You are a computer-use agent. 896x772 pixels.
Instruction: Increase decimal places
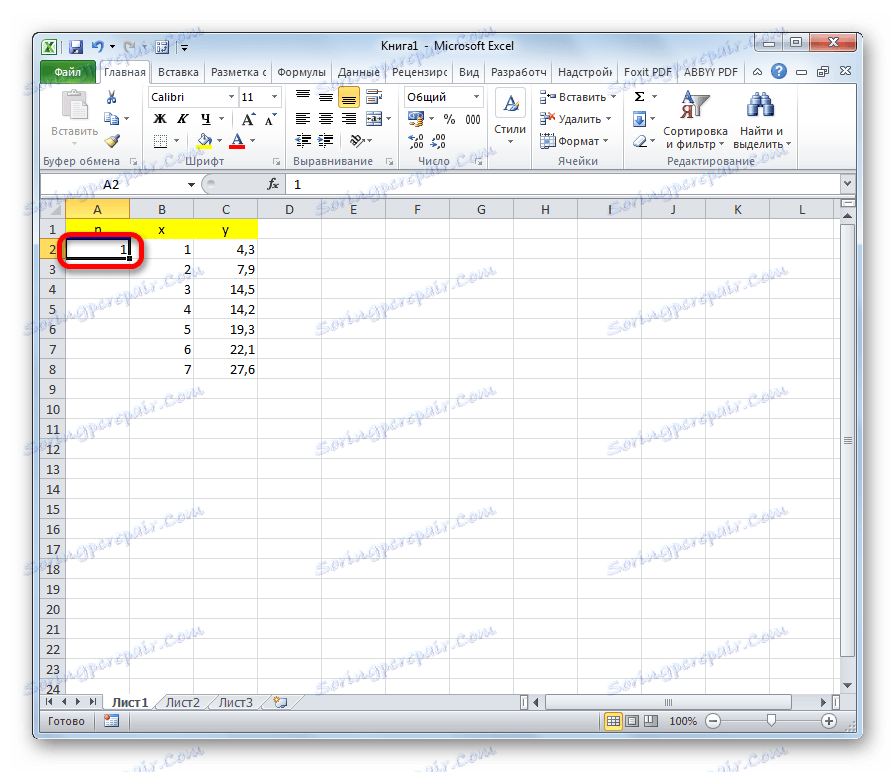click(416, 141)
